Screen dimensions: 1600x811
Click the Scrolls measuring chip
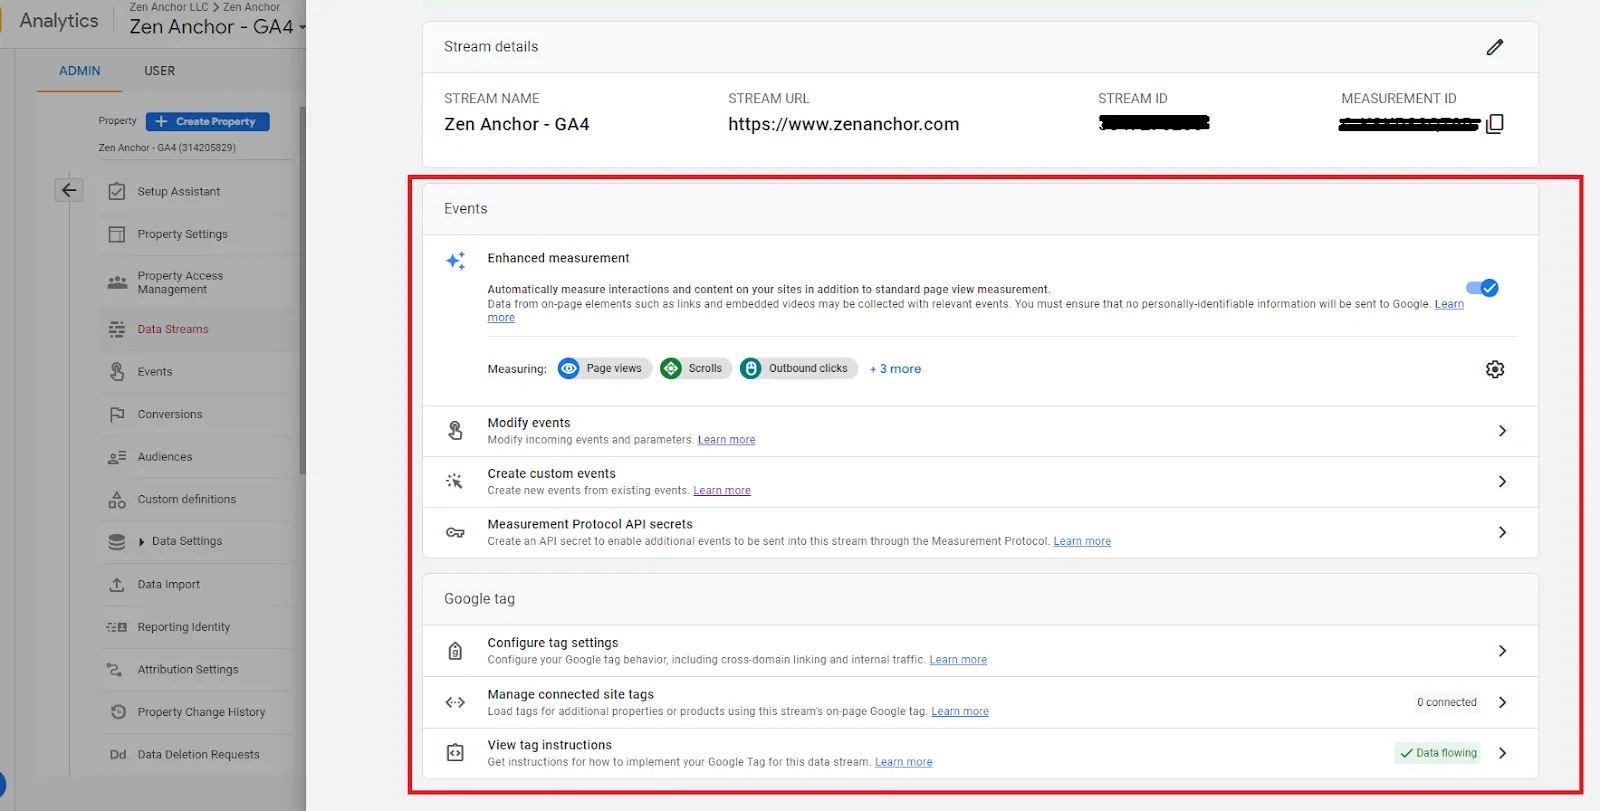click(695, 369)
